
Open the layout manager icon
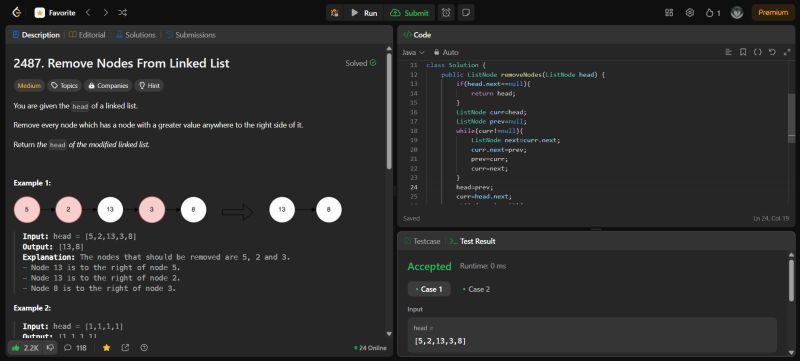(x=669, y=13)
